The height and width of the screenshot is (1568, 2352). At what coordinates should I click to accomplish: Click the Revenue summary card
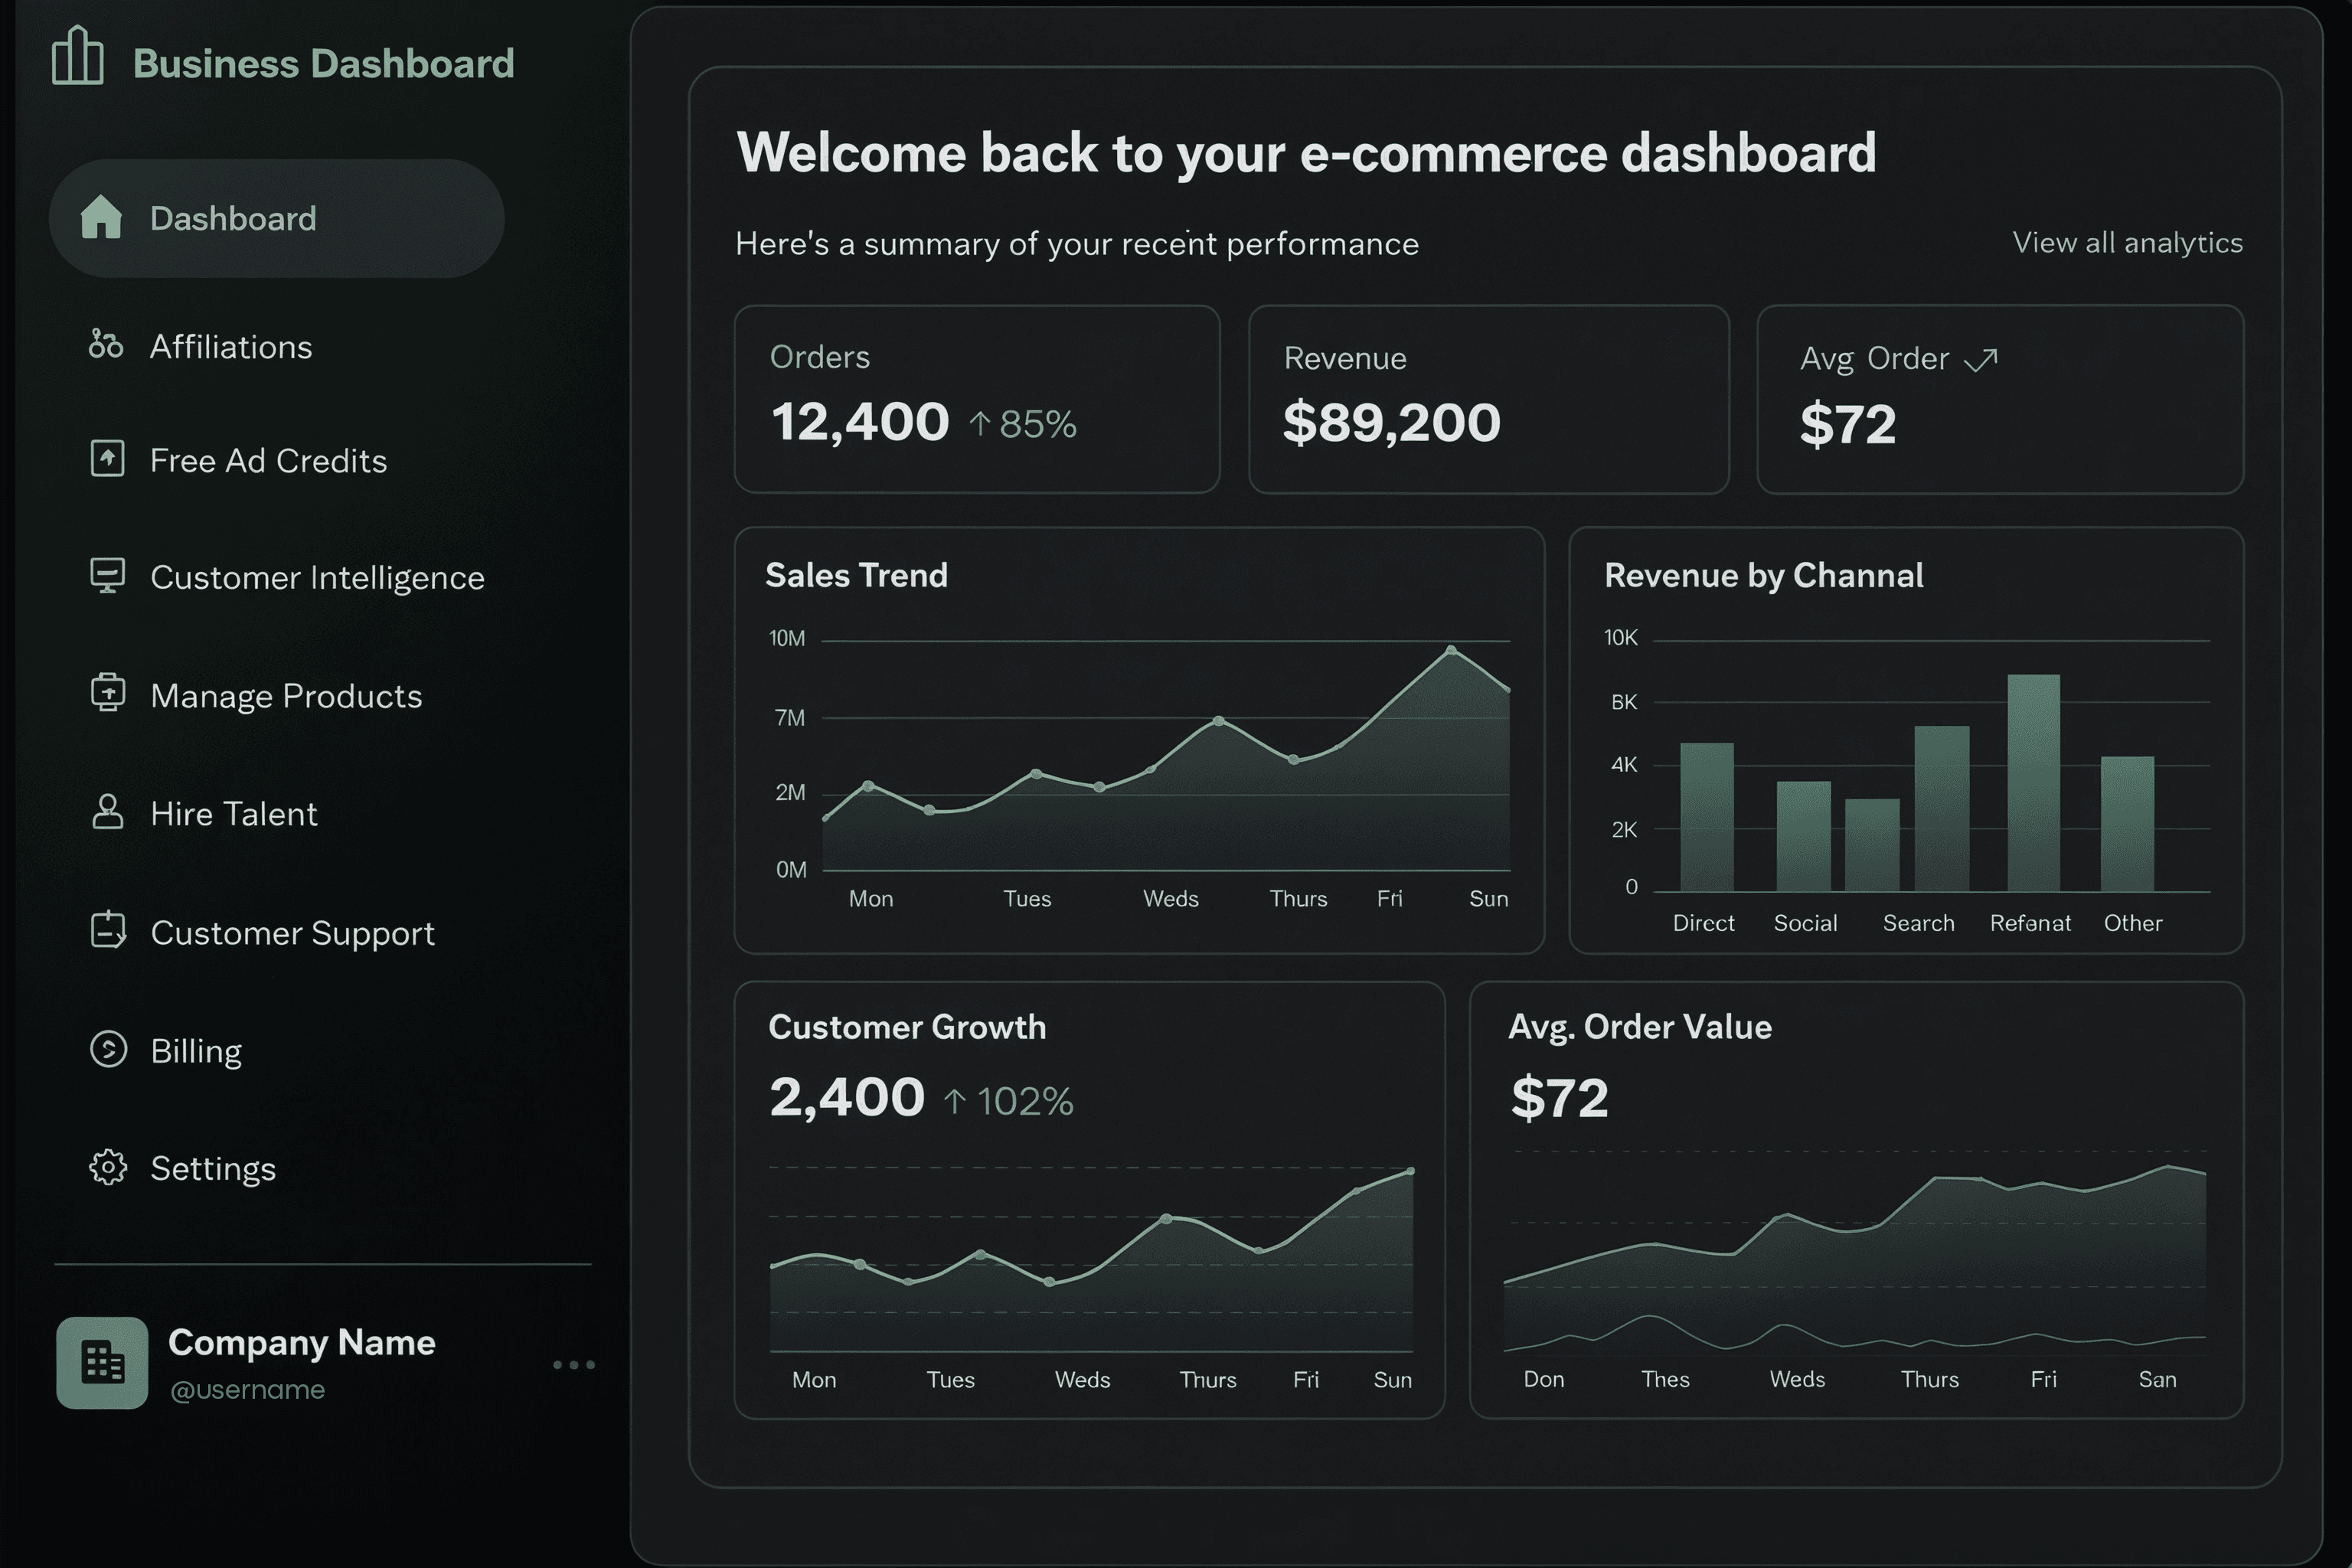[1488, 400]
